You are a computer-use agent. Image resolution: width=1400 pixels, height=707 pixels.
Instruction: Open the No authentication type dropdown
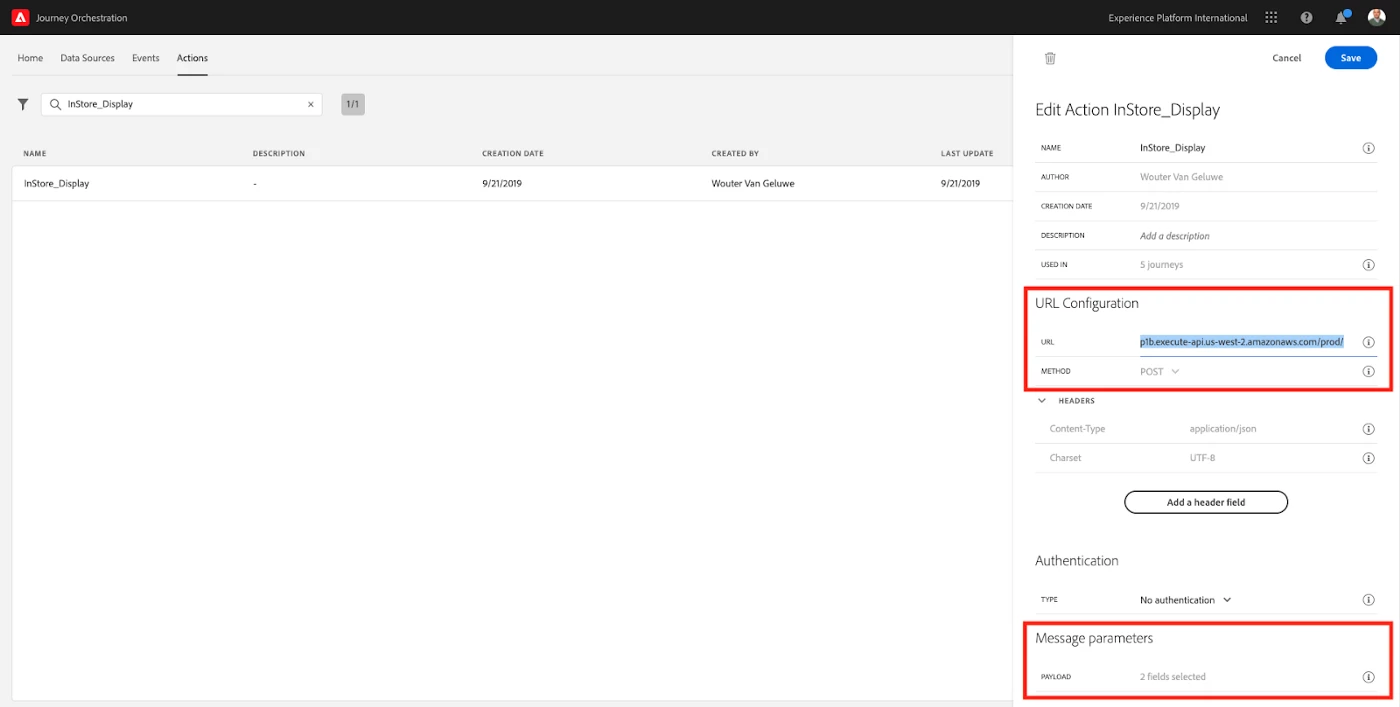pos(1186,600)
